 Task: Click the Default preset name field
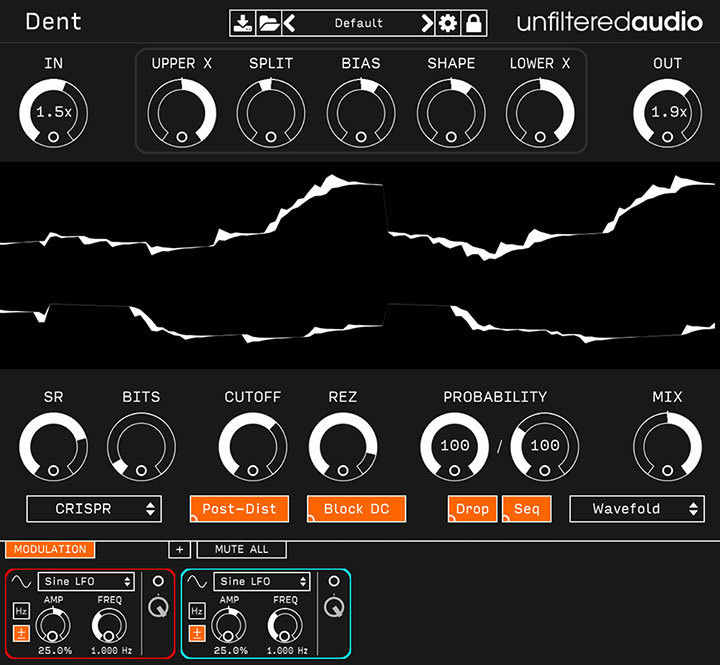(358, 23)
